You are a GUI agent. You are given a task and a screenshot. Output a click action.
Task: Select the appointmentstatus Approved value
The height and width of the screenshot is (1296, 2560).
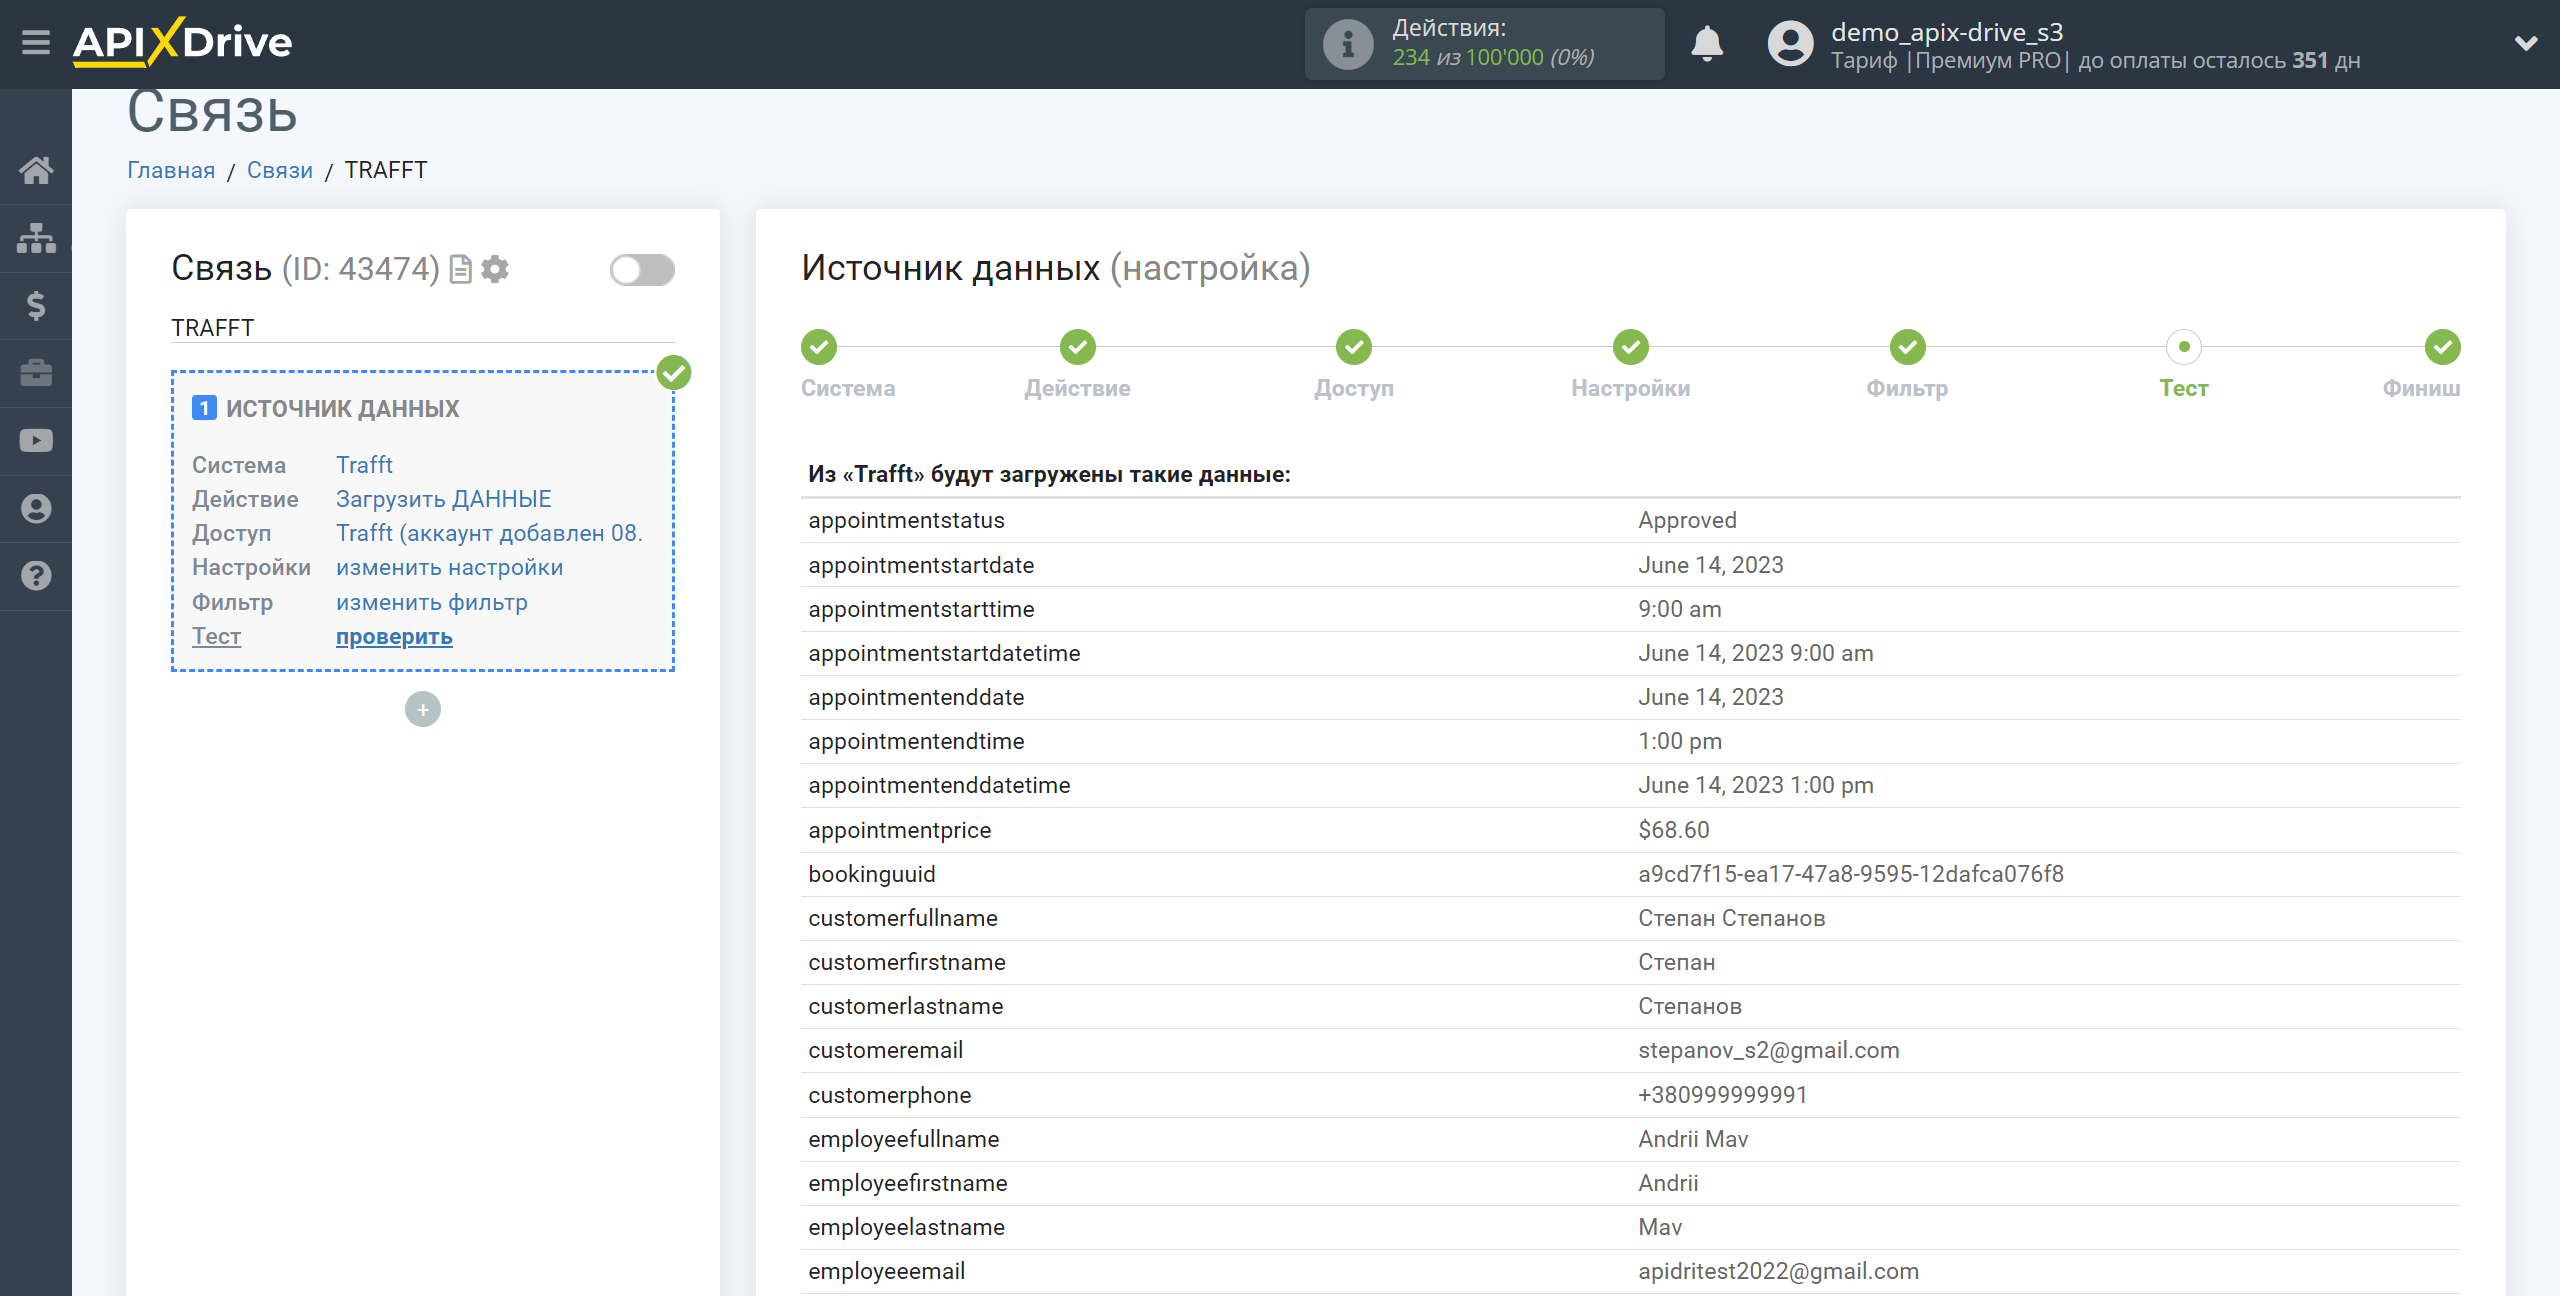1688,520
